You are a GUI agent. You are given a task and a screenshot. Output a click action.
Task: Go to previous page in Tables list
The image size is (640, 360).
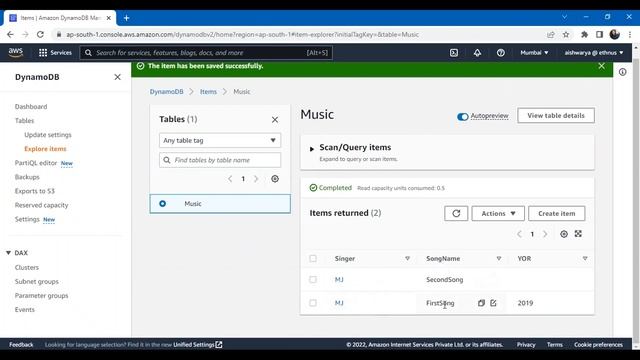pyautogui.click(x=230, y=179)
